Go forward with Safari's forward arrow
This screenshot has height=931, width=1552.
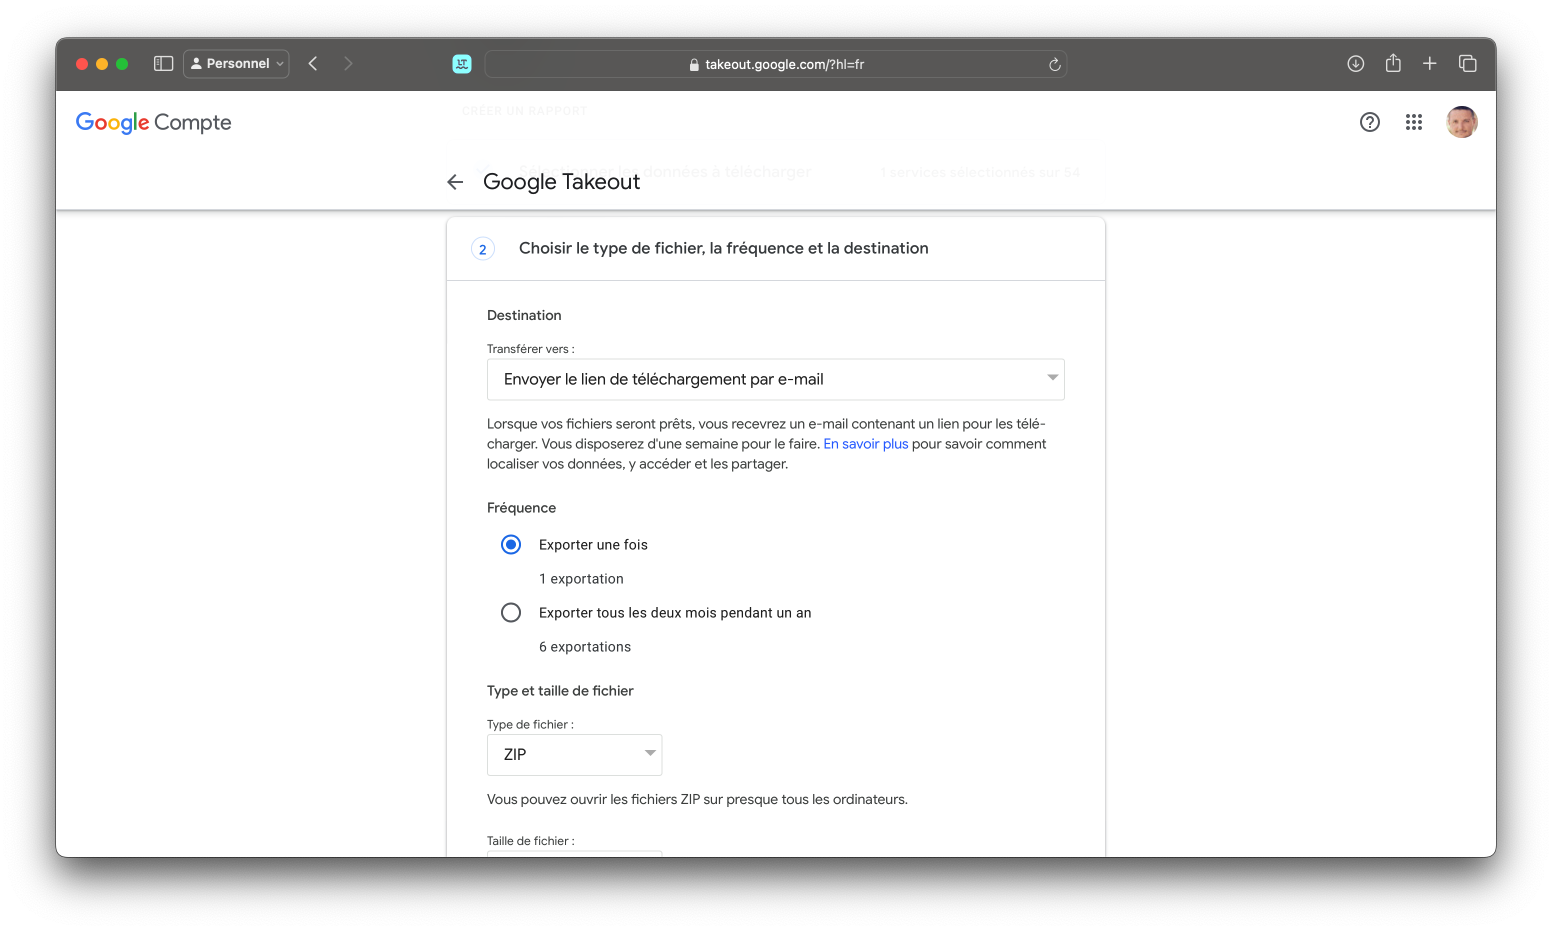pyautogui.click(x=348, y=64)
